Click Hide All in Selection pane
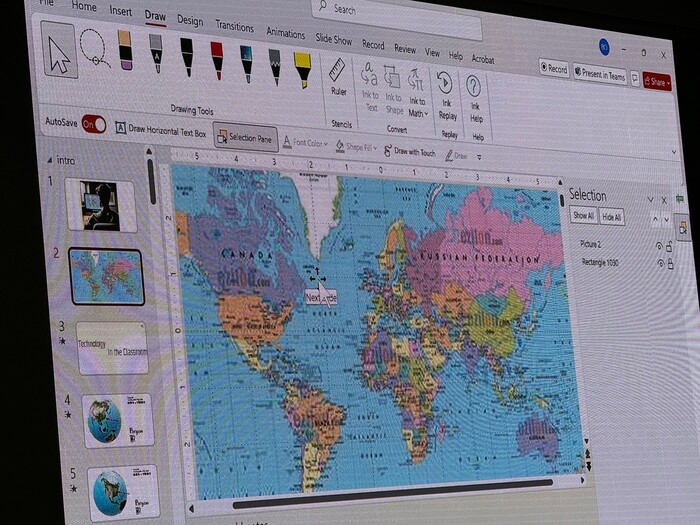 [x=611, y=217]
